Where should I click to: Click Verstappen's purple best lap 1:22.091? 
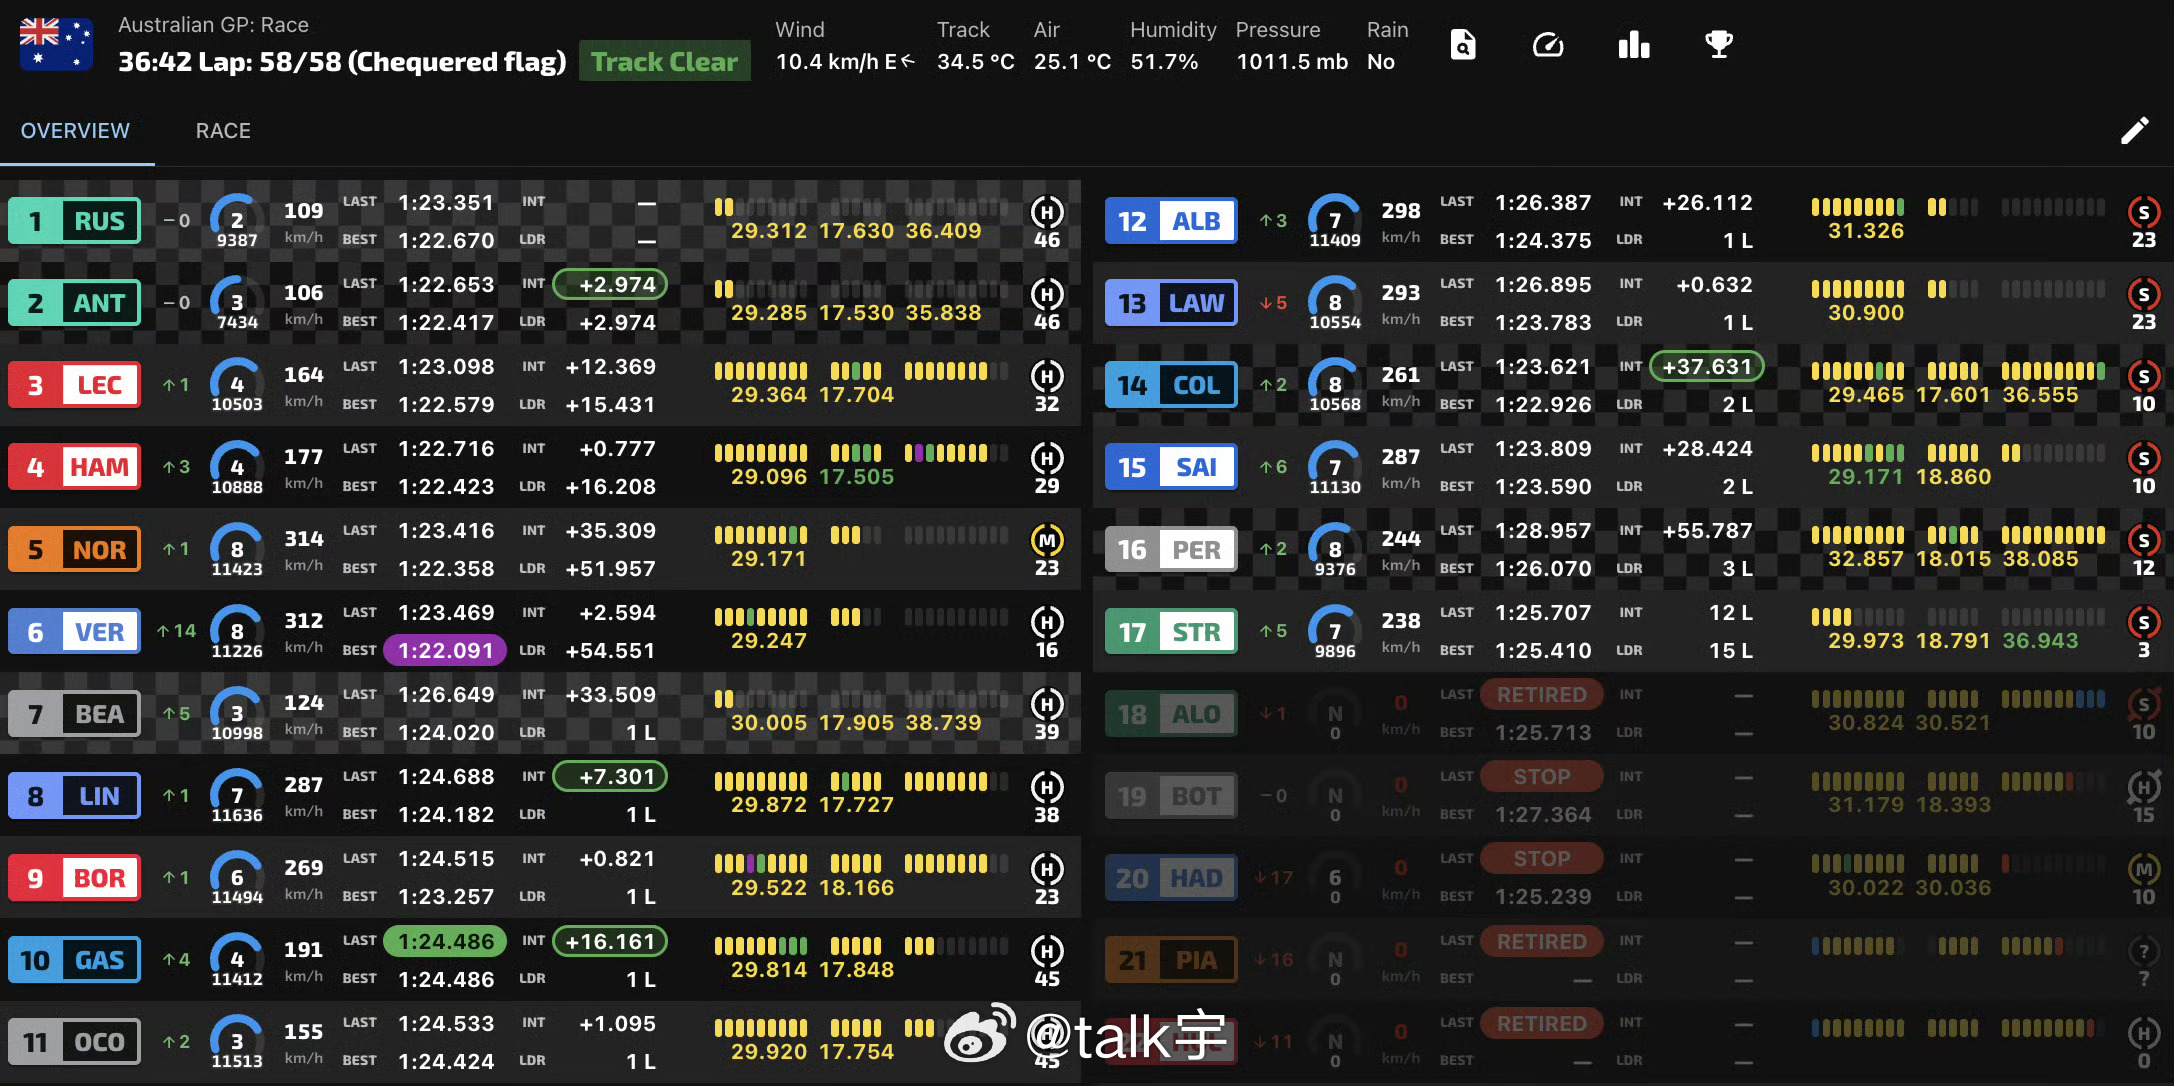[x=446, y=651]
